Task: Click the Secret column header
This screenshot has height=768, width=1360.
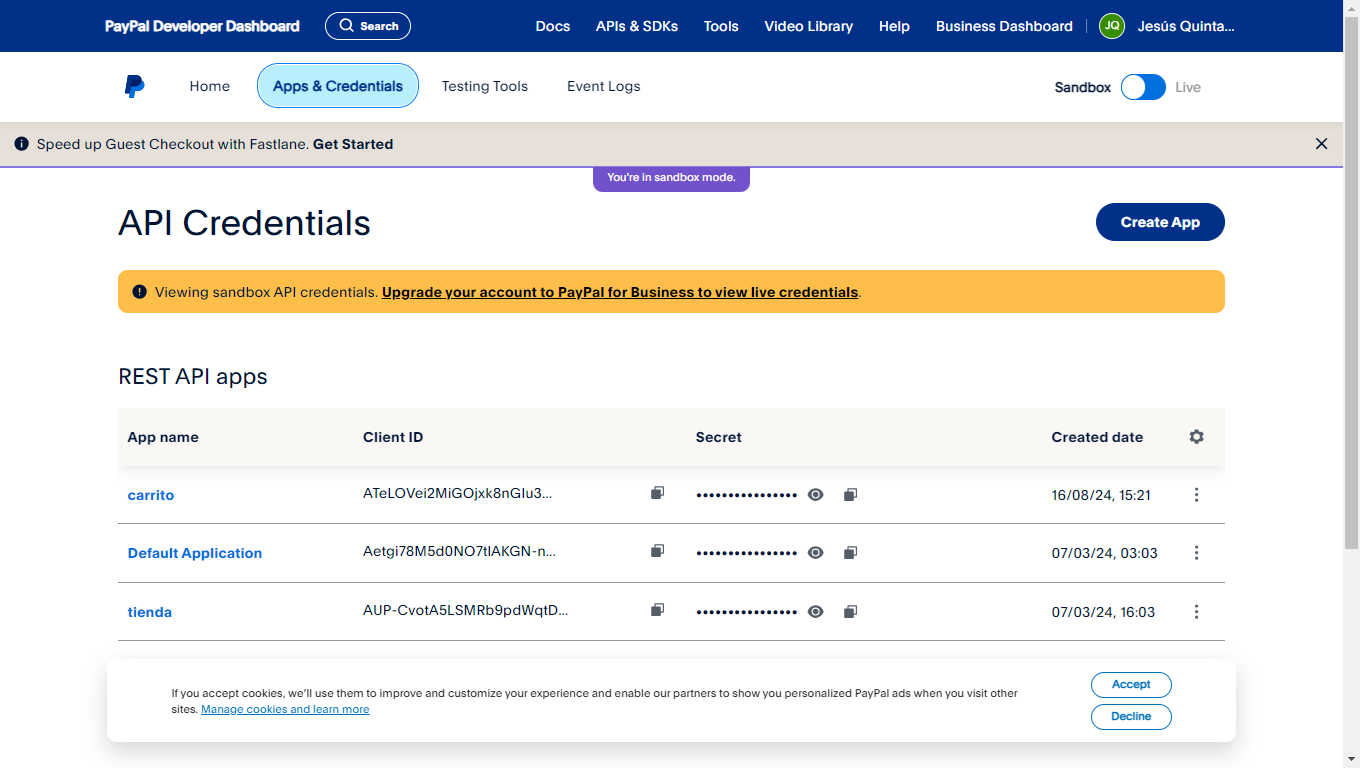Action: click(719, 437)
